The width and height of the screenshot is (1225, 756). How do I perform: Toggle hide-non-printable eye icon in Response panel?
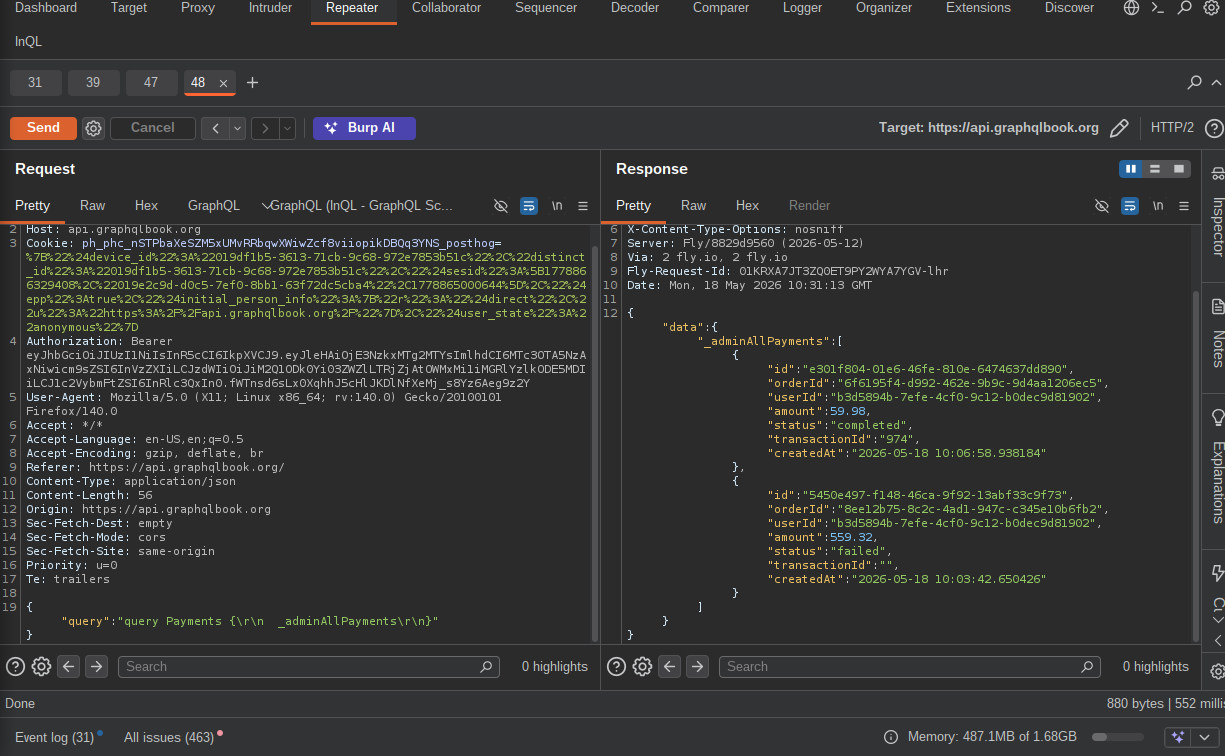1102,206
